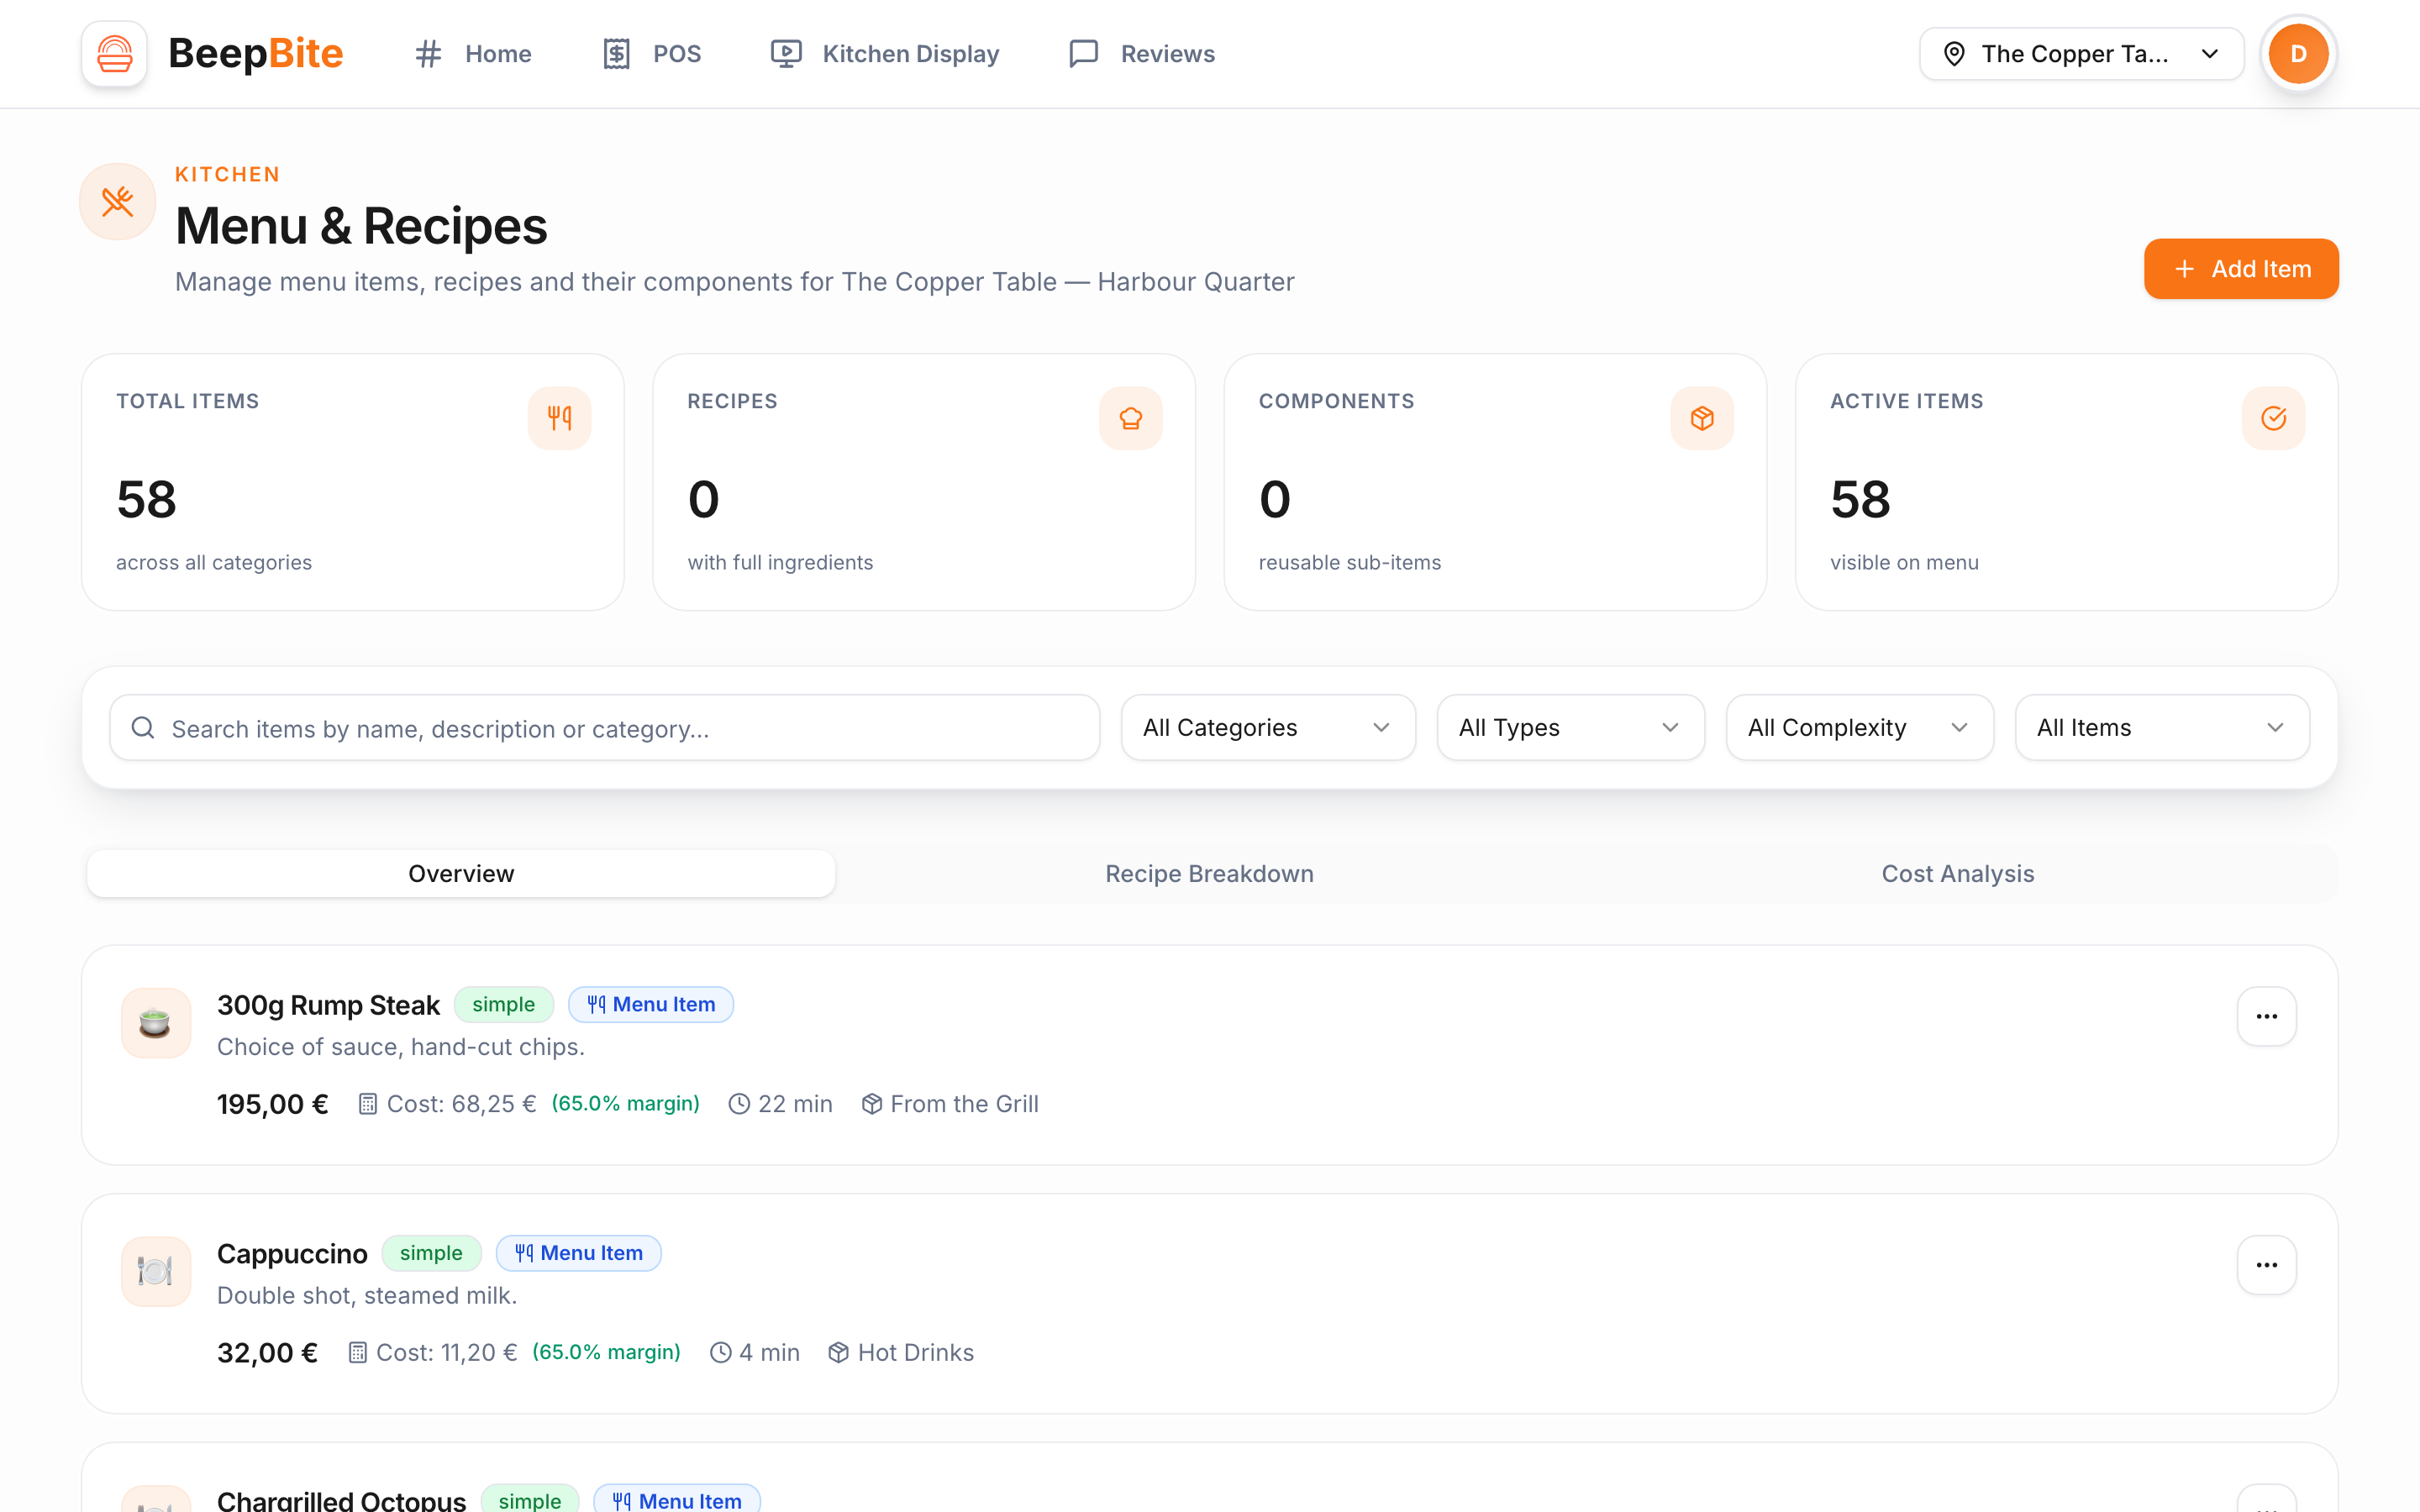Click box icon beside From the Grill
2420x1512 pixels.
coord(872,1104)
